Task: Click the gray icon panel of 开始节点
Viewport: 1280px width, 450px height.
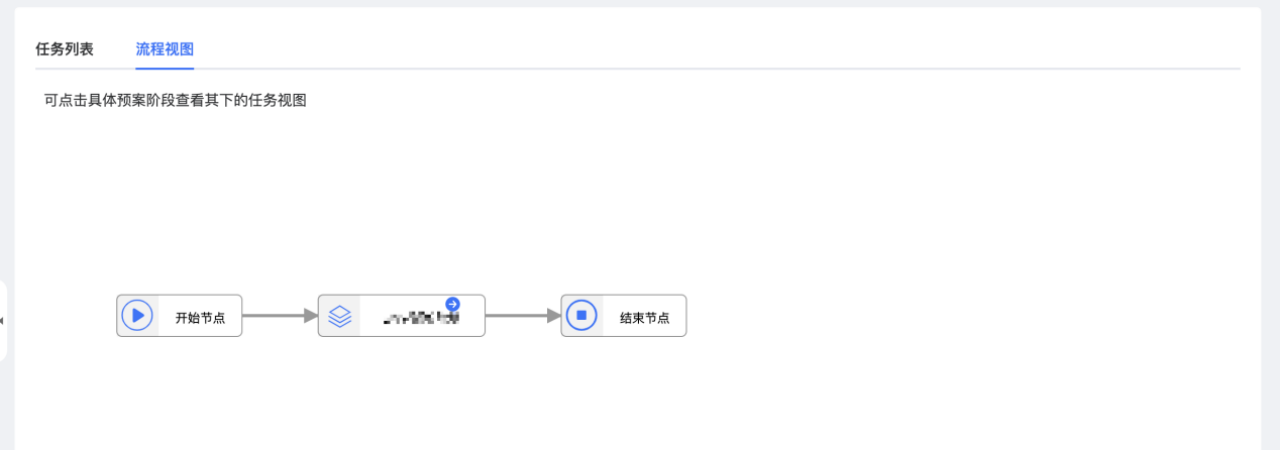Action: point(138,316)
